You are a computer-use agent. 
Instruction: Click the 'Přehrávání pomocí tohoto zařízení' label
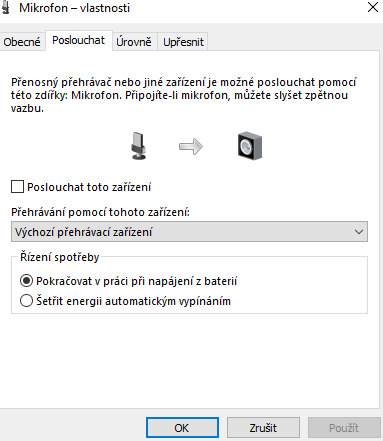(100, 212)
